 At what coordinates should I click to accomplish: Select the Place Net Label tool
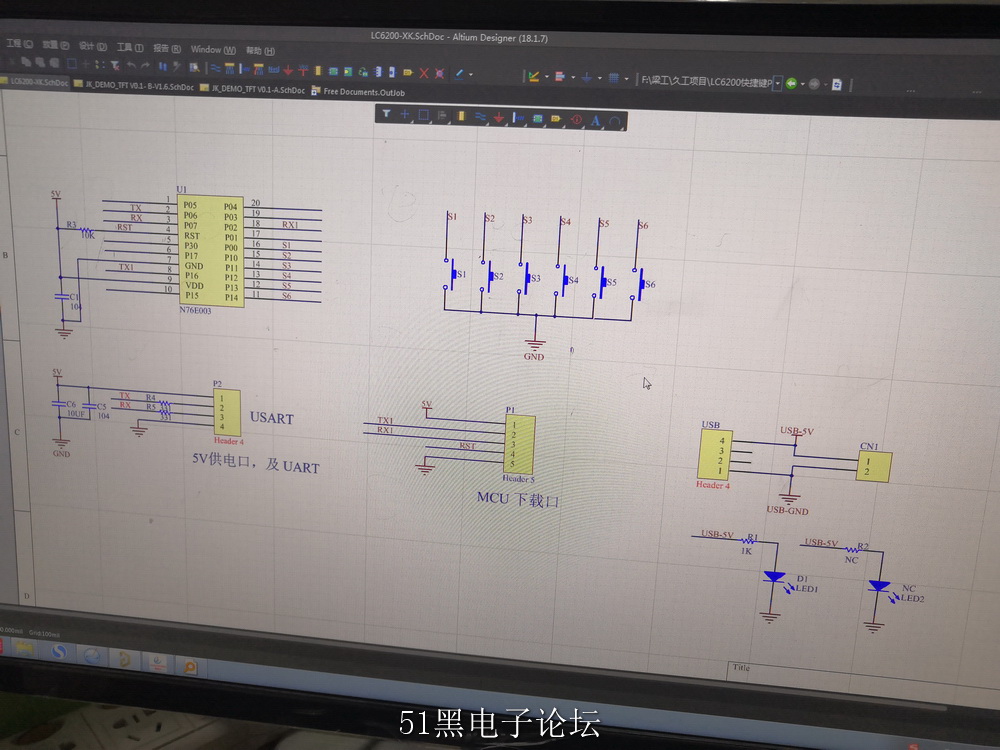[x=274, y=70]
